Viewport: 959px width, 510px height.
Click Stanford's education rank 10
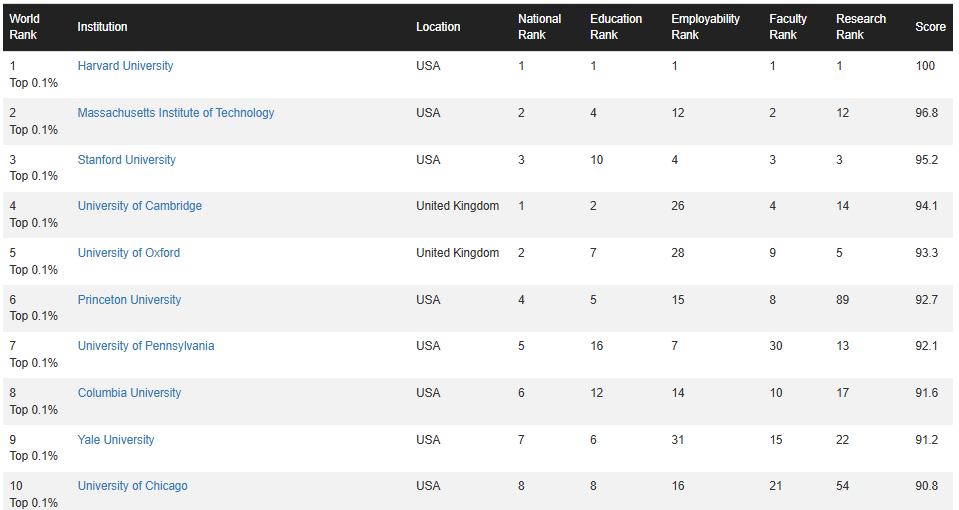[x=596, y=160]
